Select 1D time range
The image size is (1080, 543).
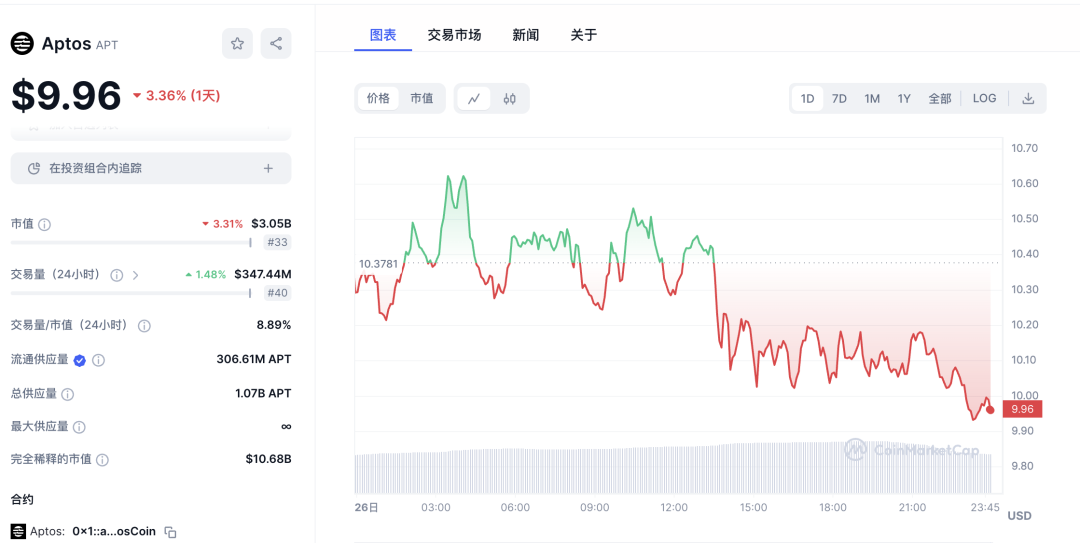[807, 99]
